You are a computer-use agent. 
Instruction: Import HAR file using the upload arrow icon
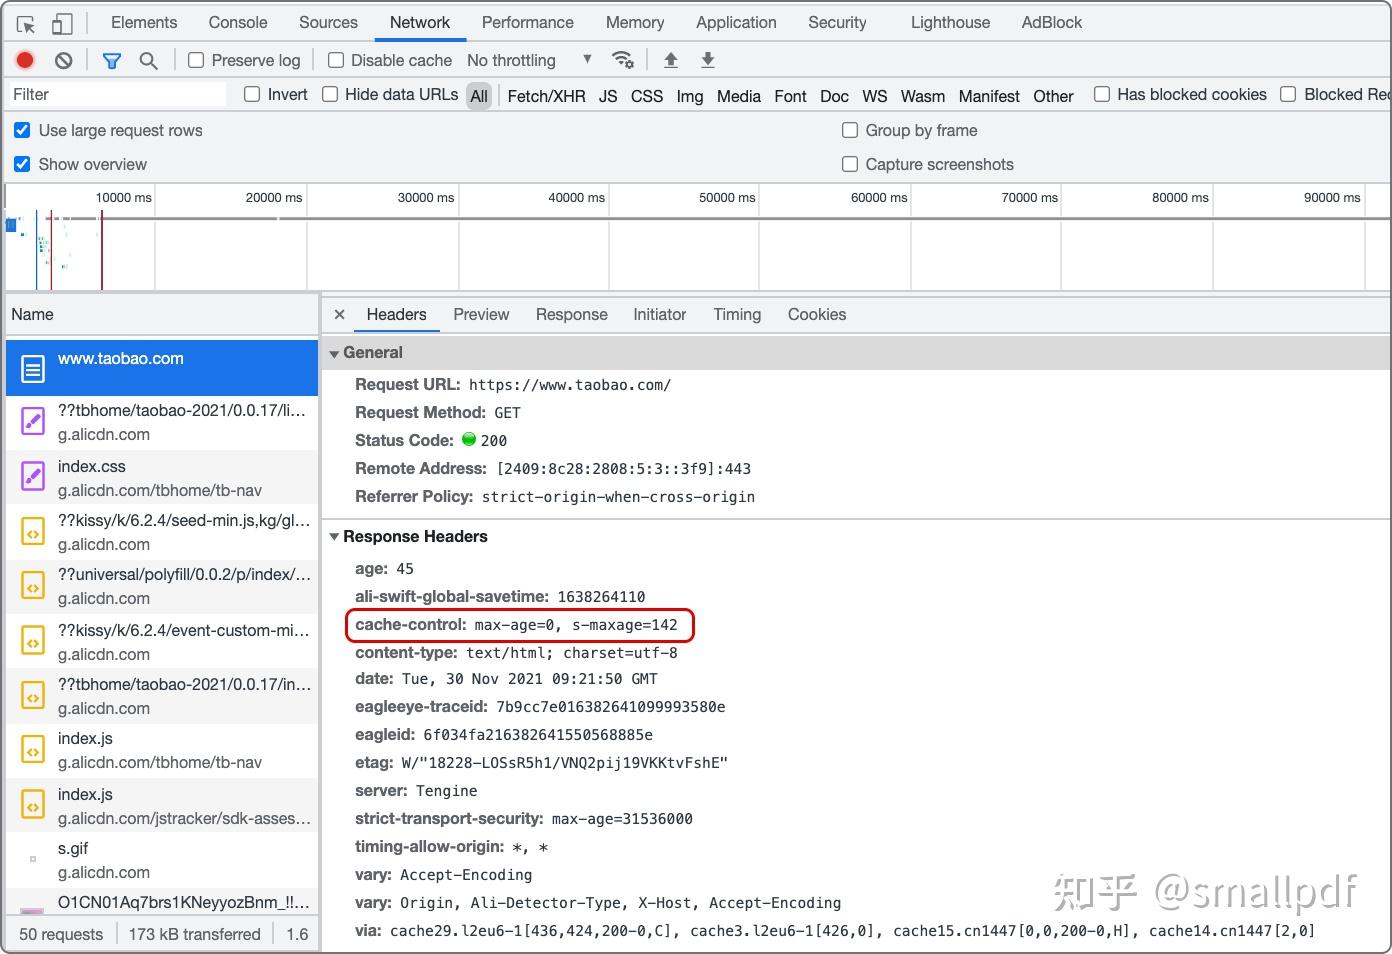click(x=670, y=60)
